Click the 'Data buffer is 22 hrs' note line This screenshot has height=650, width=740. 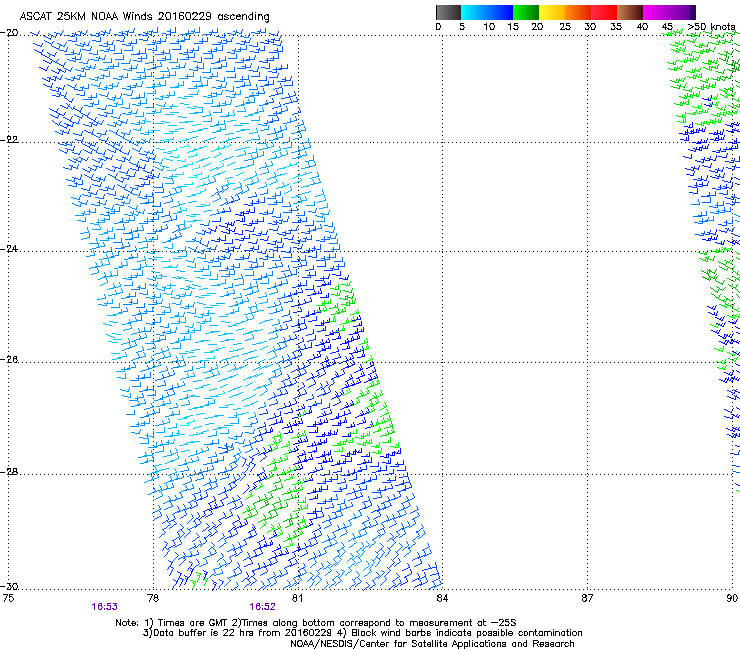pyautogui.click(x=362, y=633)
